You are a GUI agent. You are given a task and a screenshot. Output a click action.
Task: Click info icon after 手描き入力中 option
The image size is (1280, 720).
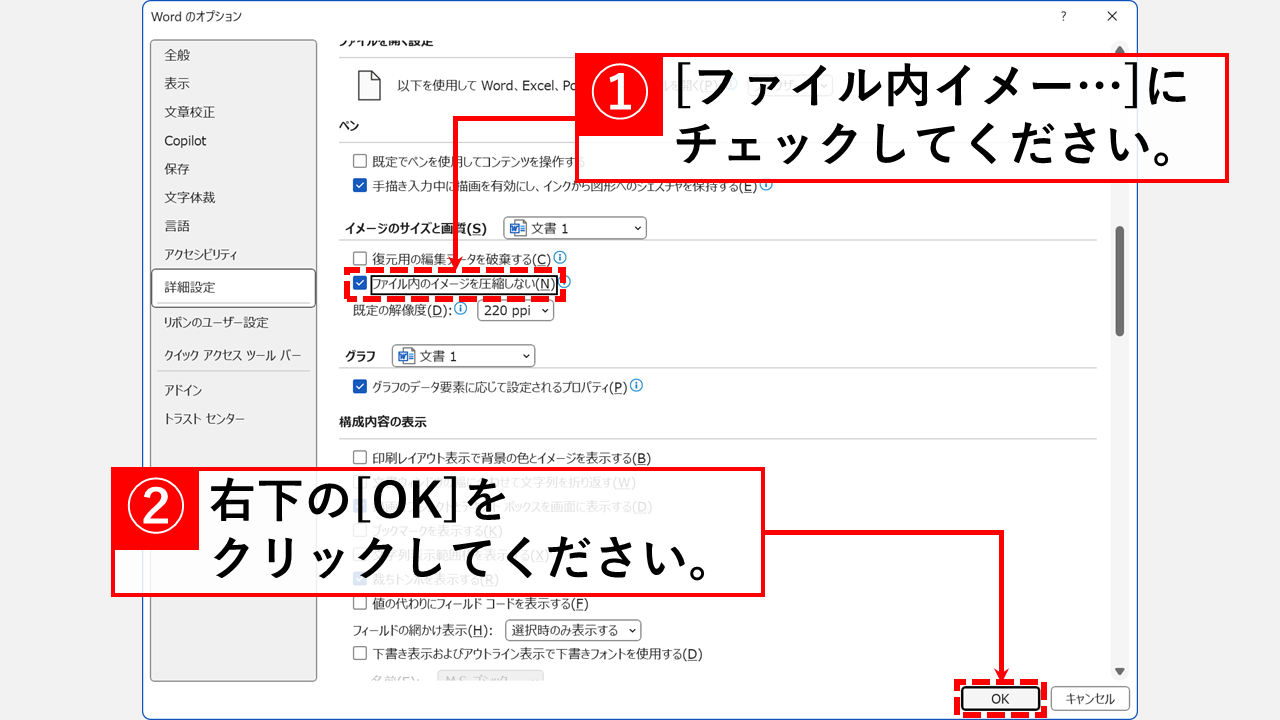tap(766, 185)
